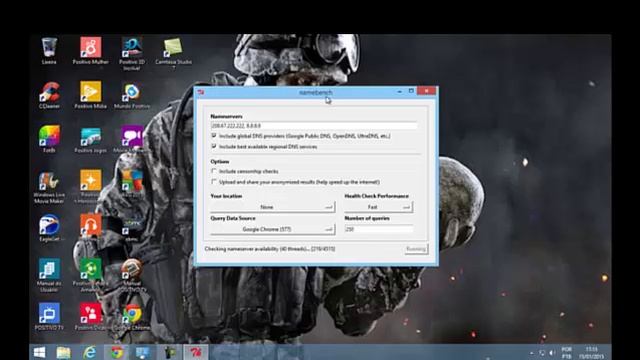Open the dark figure taskbar icon
640x360 pixels.
coord(169,352)
